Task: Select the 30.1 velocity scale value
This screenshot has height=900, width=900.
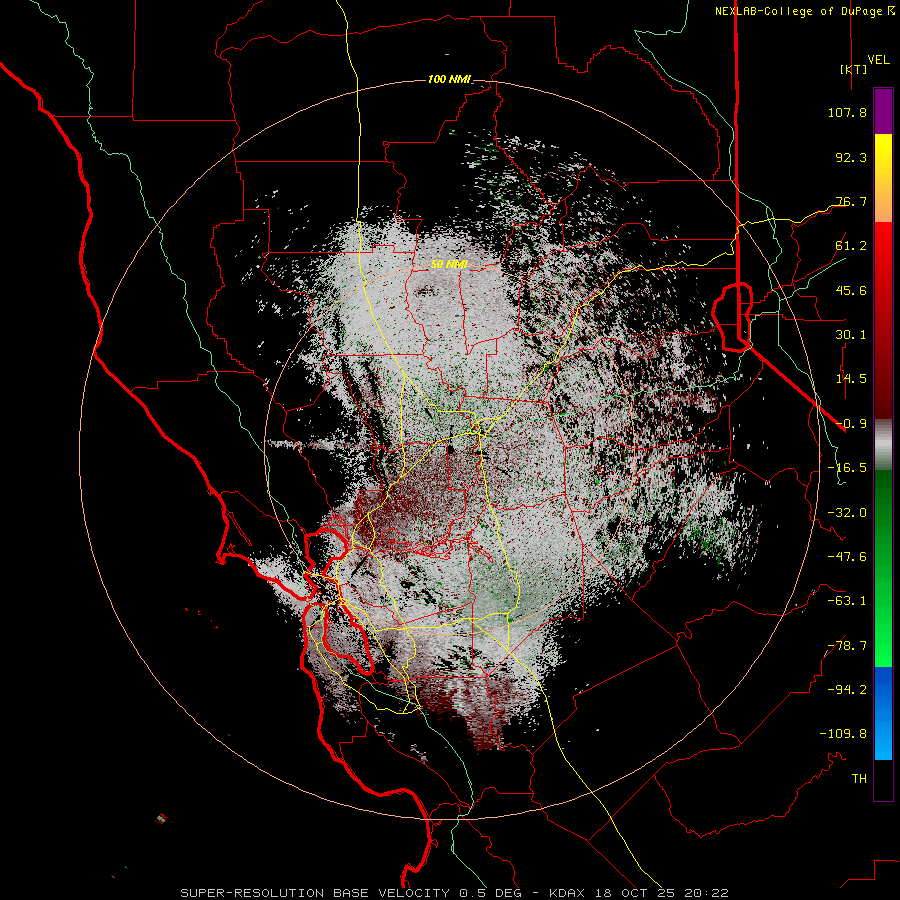Action: click(x=851, y=335)
